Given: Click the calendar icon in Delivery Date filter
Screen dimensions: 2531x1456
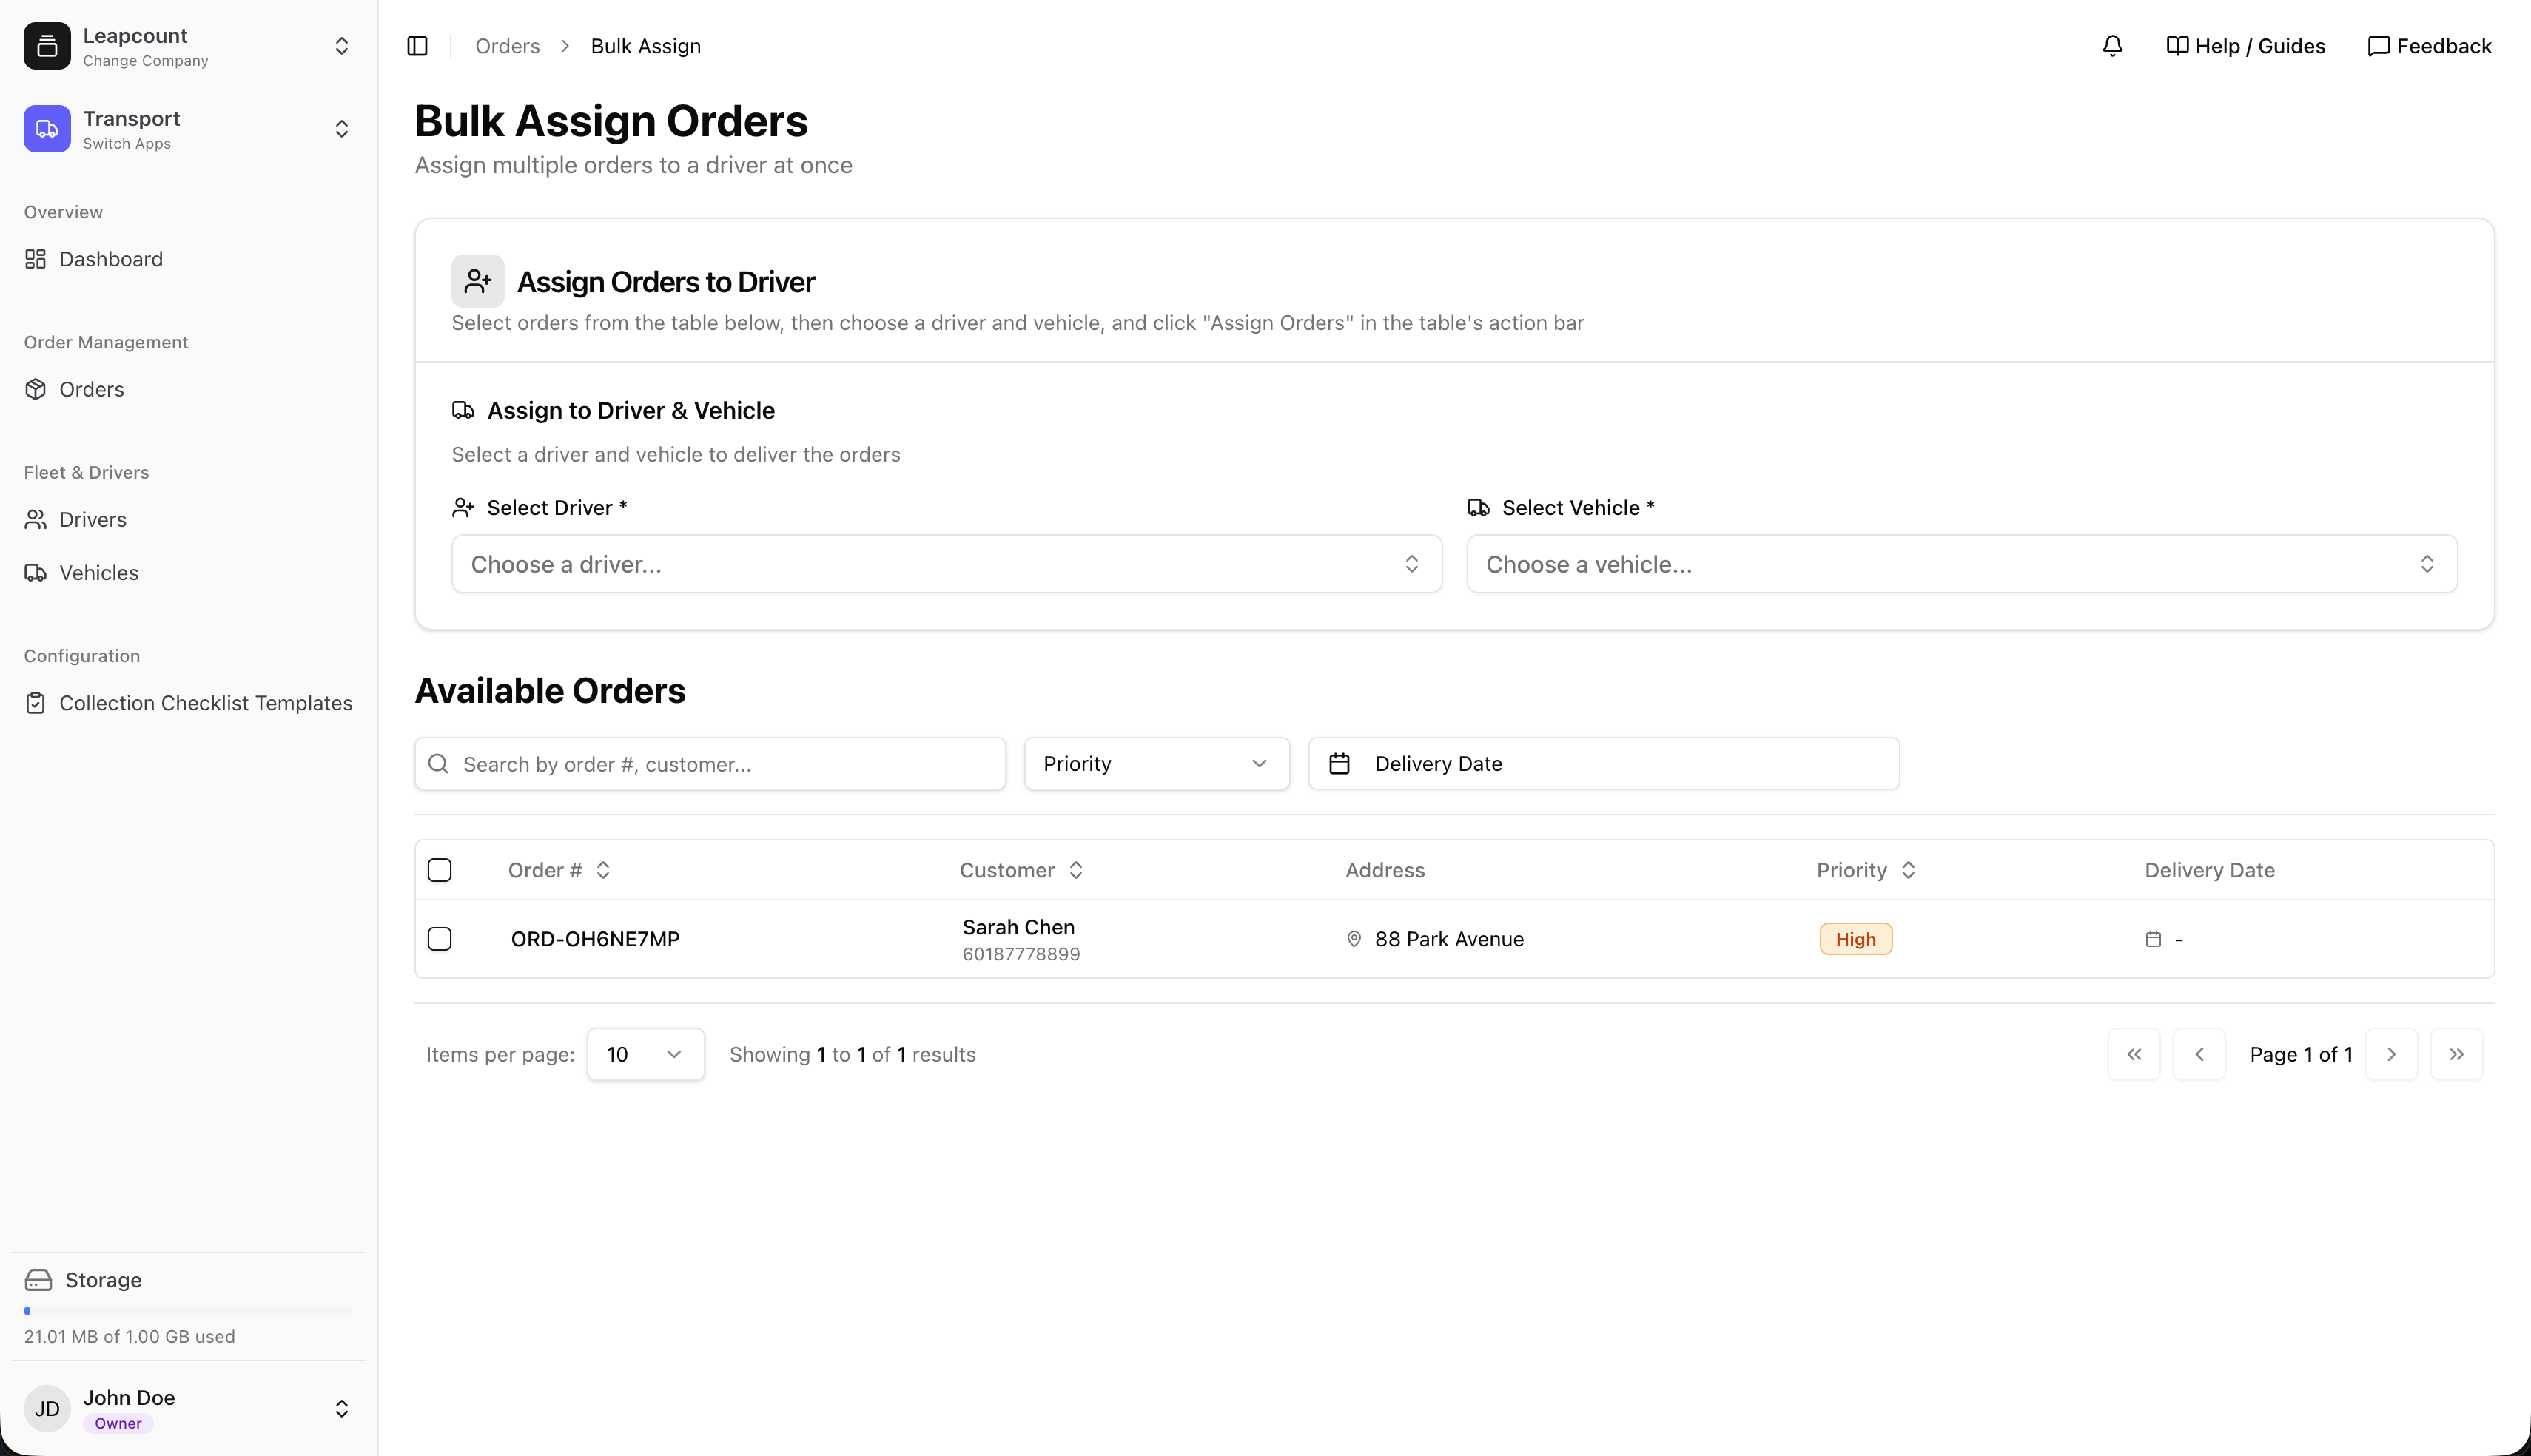Looking at the screenshot, I should pos(1340,764).
